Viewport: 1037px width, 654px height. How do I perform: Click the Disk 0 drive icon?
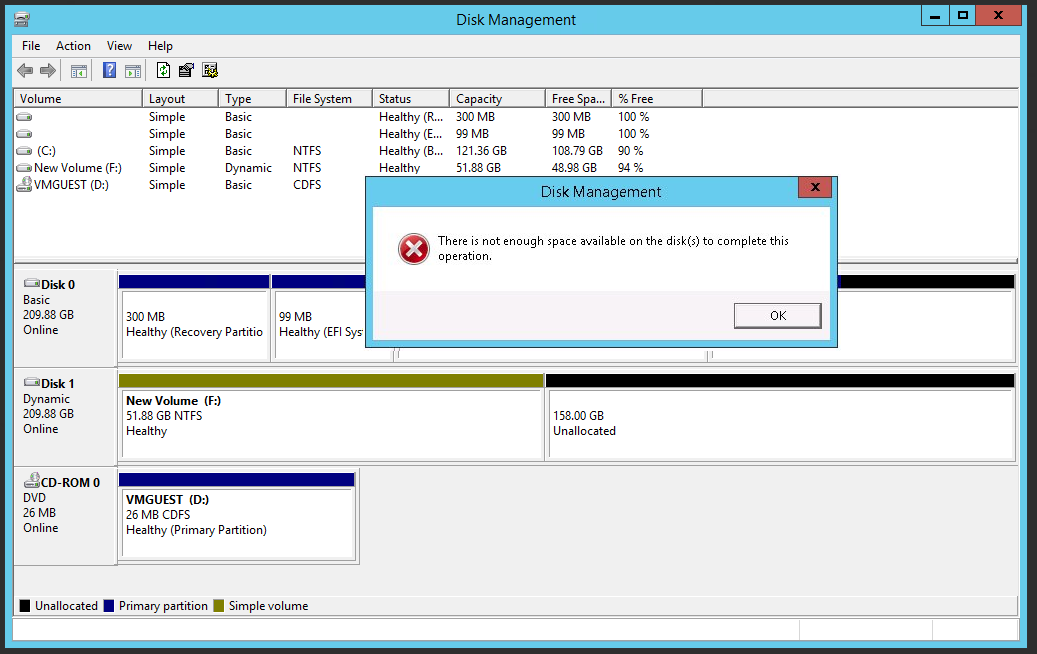tap(32, 284)
